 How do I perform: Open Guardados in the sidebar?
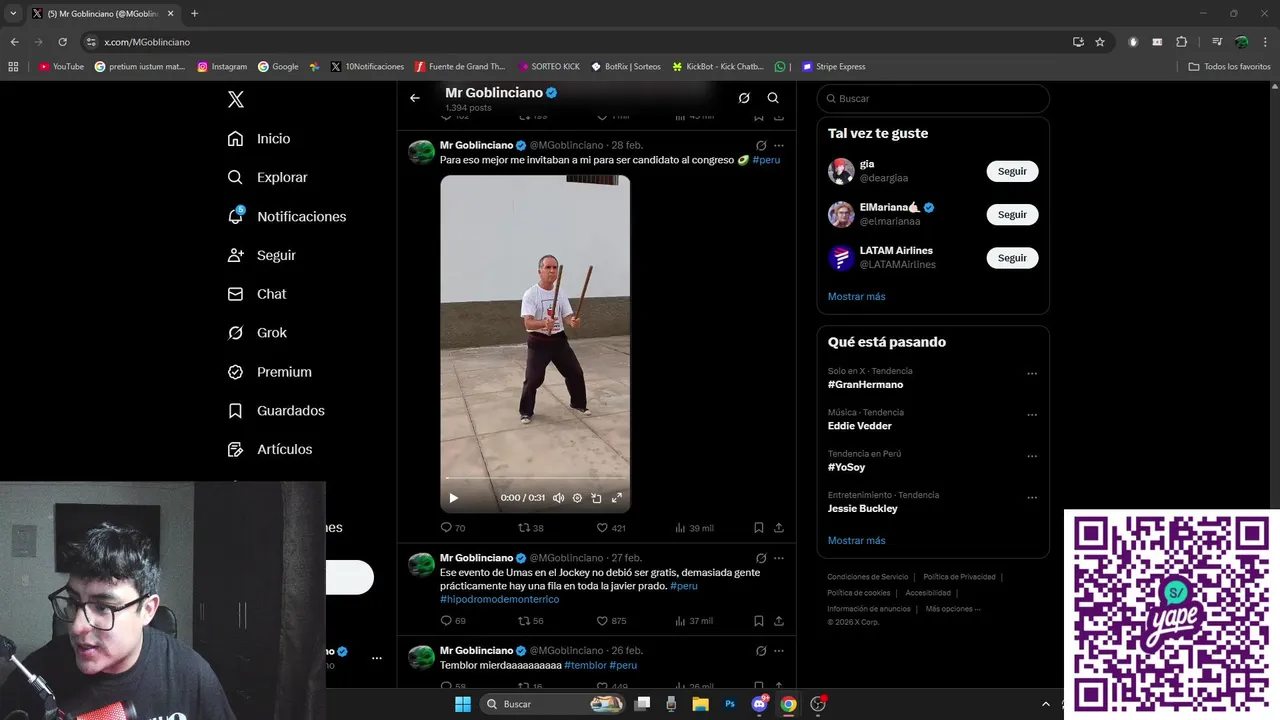276,411
